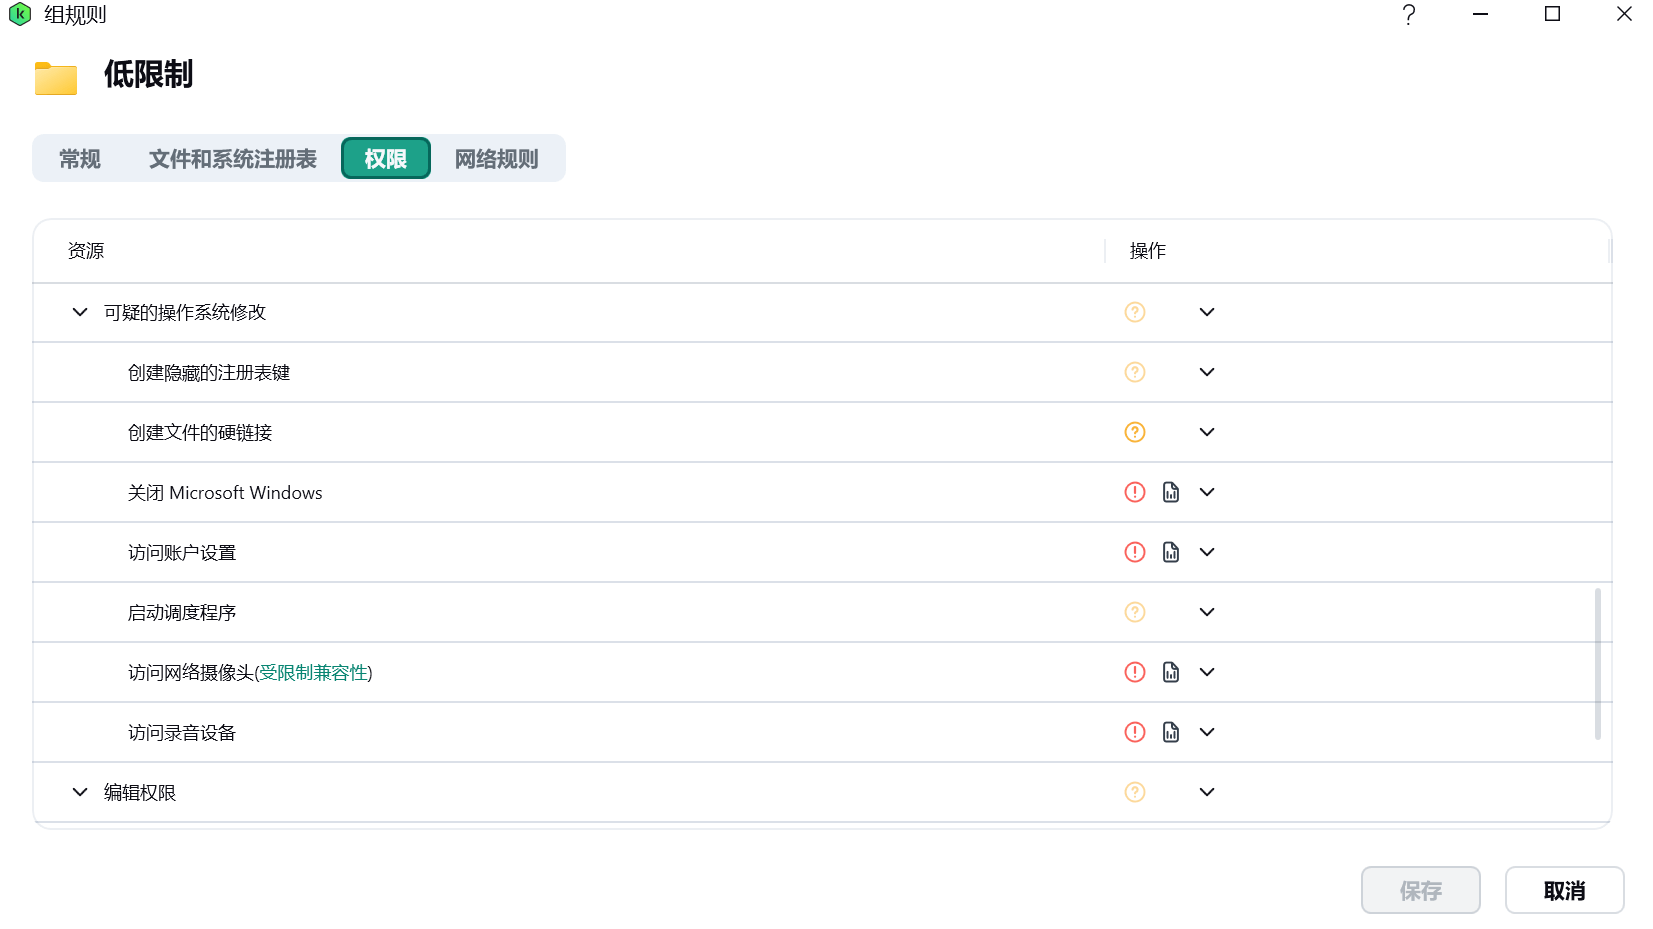This screenshot has width=1653, height=929.
Task: Click the log report icon for 访问账户设置
Action: pyautogui.click(x=1171, y=552)
